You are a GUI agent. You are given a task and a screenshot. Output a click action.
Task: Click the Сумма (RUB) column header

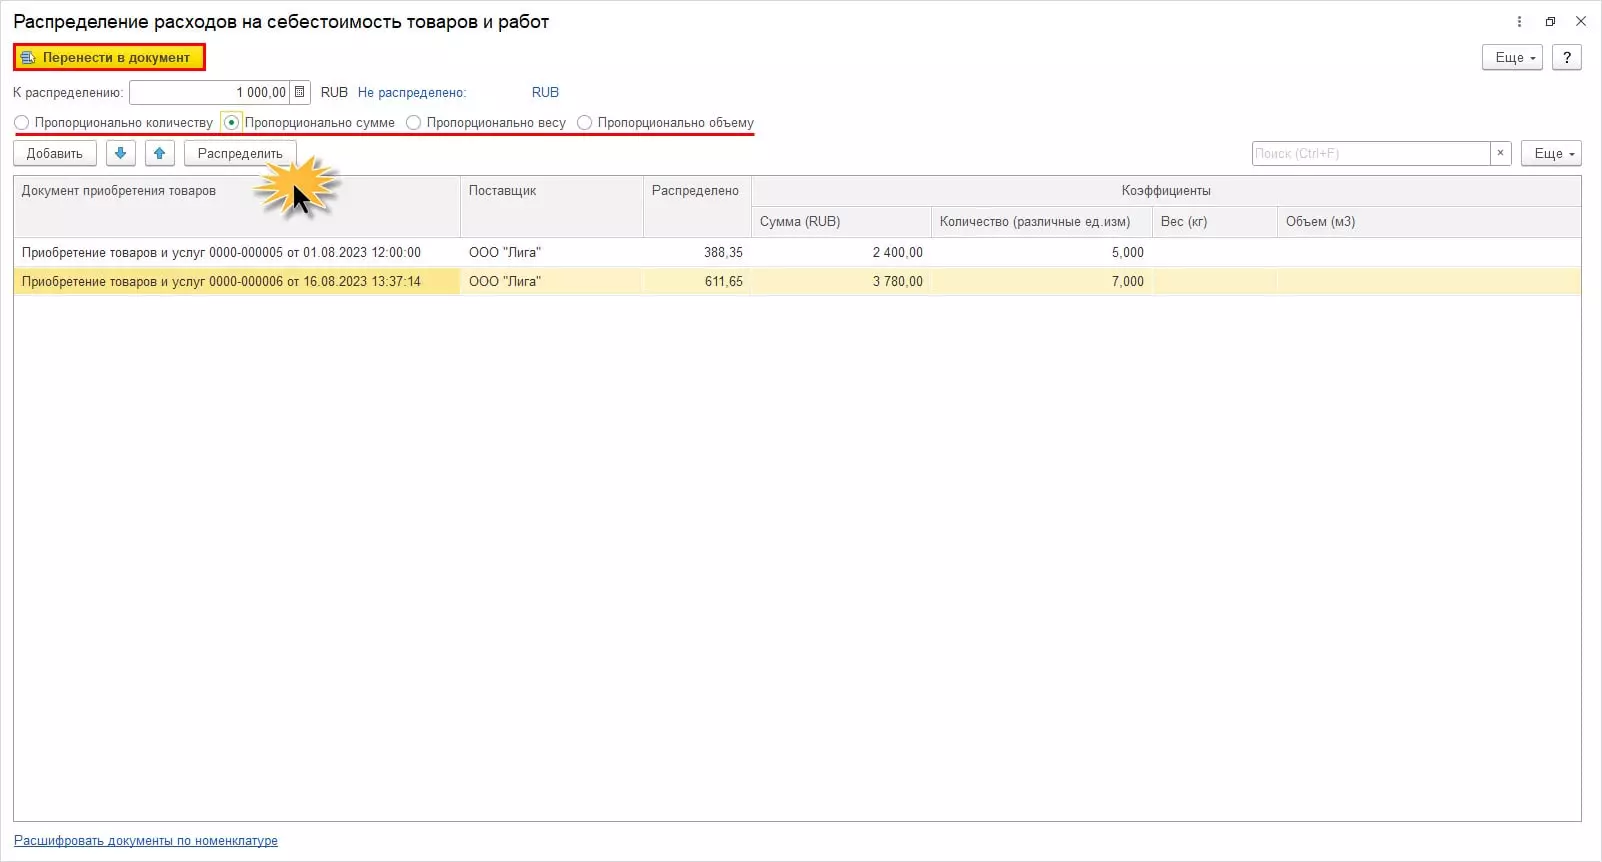[840, 222]
